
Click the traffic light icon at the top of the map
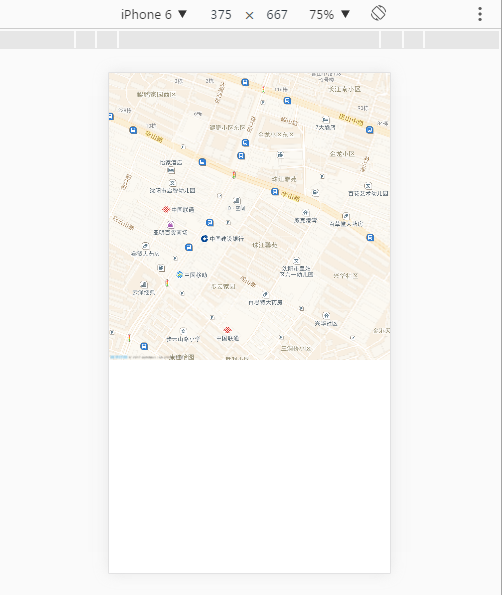[x=263, y=90]
